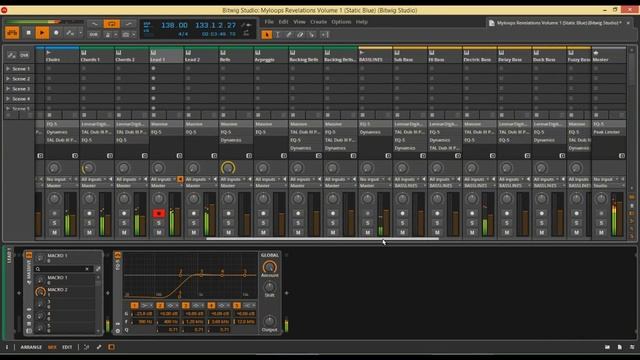Clear the Massive parameter search field

[x=87, y=269]
